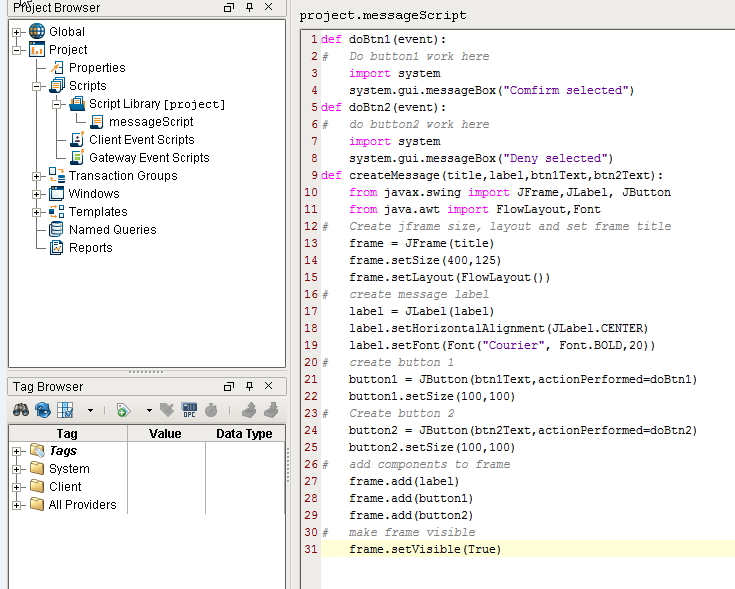Expand the Templates node

(37, 212)
